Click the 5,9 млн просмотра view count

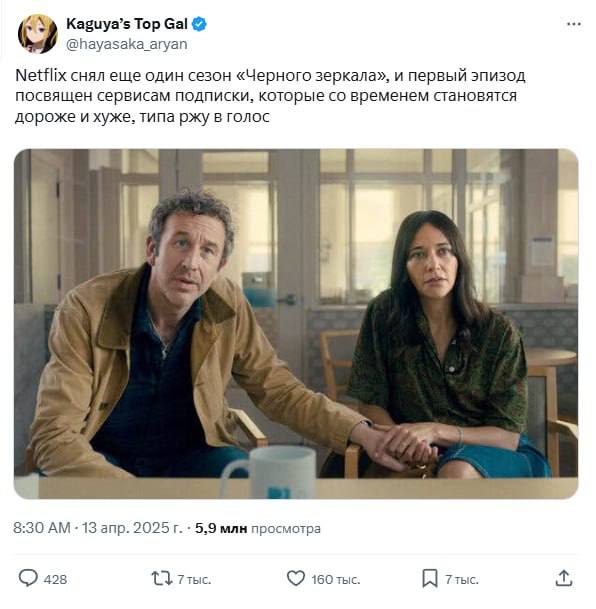258,529
